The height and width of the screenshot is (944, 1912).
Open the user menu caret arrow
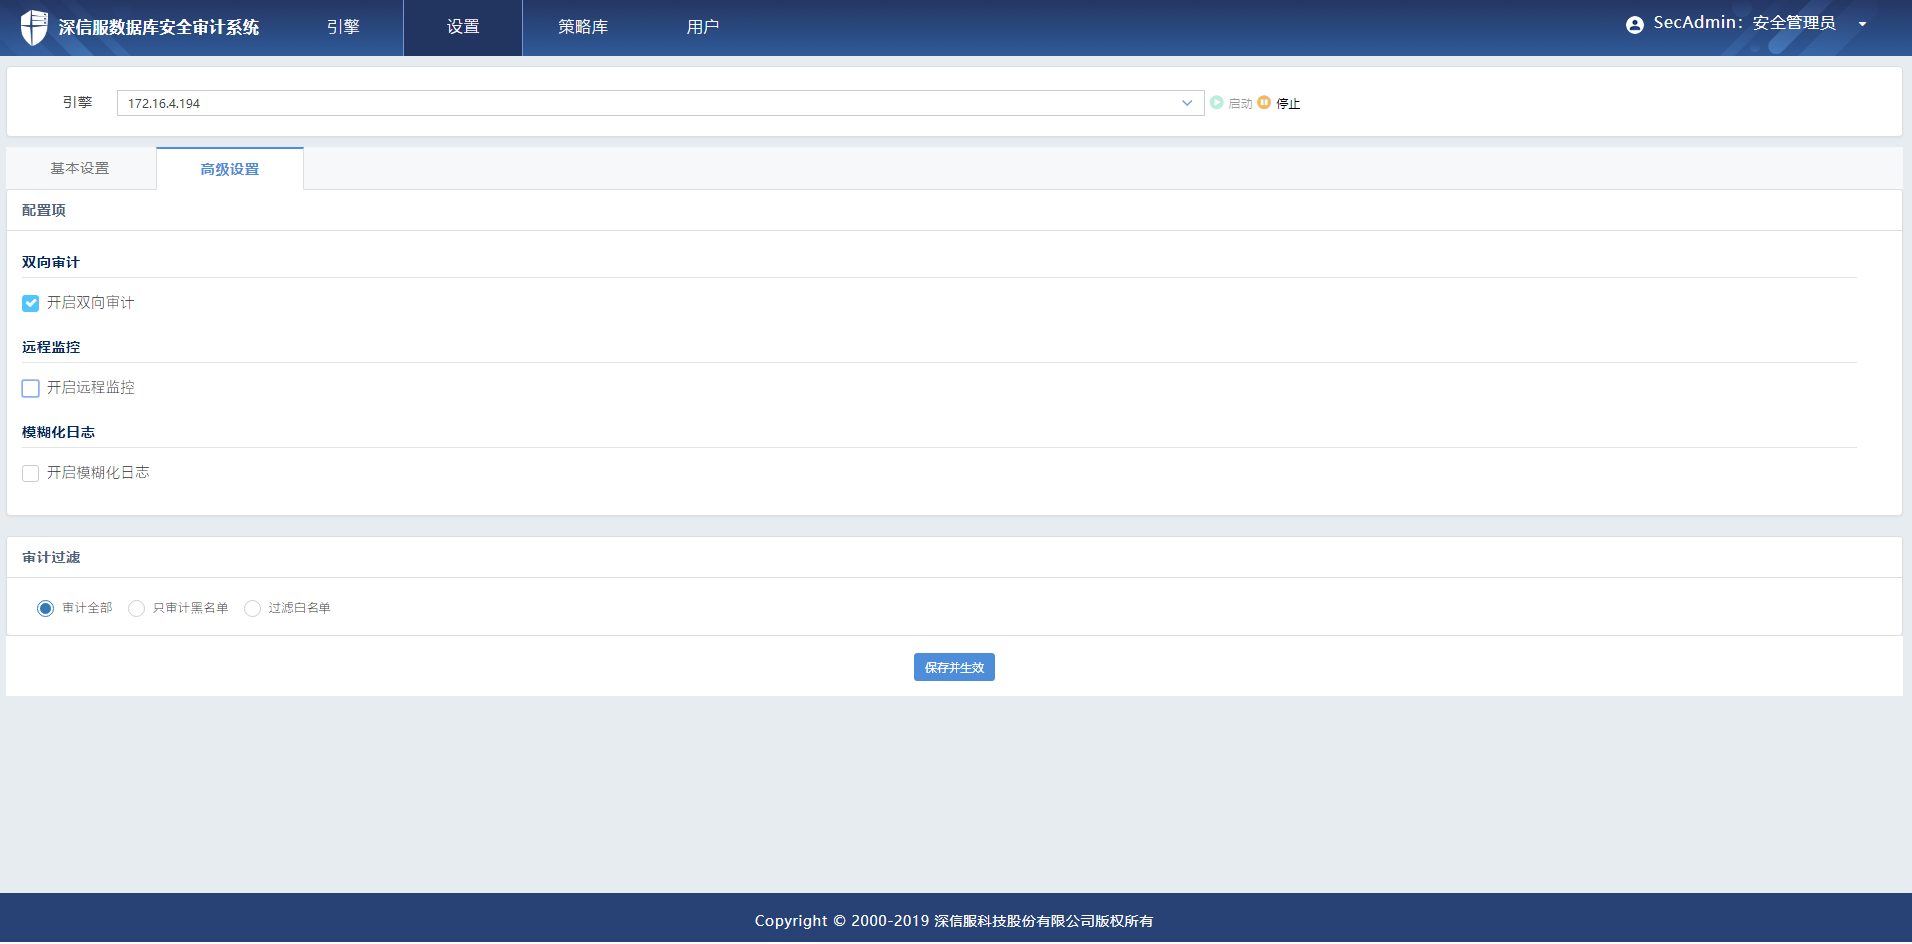pos(1862,24)
